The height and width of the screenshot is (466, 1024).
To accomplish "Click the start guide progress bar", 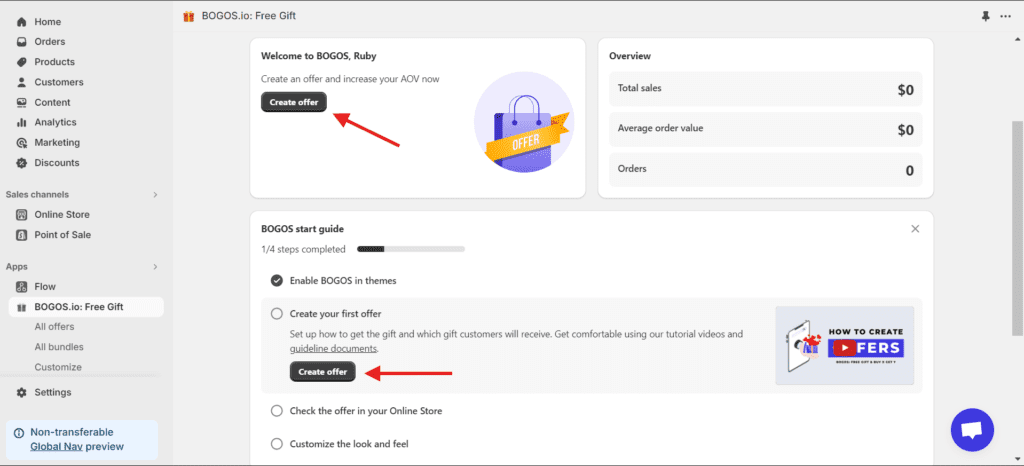I will tap(410, 249).
